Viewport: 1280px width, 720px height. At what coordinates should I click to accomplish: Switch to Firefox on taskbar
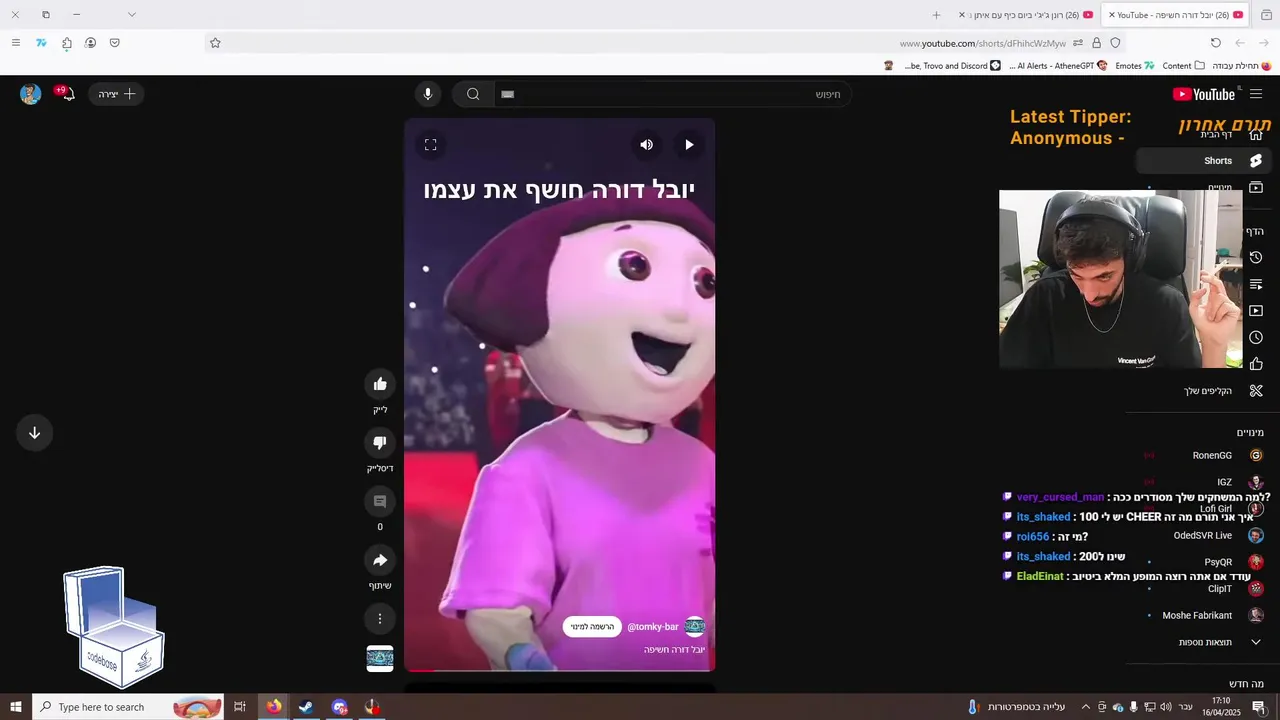pos(274,707)
